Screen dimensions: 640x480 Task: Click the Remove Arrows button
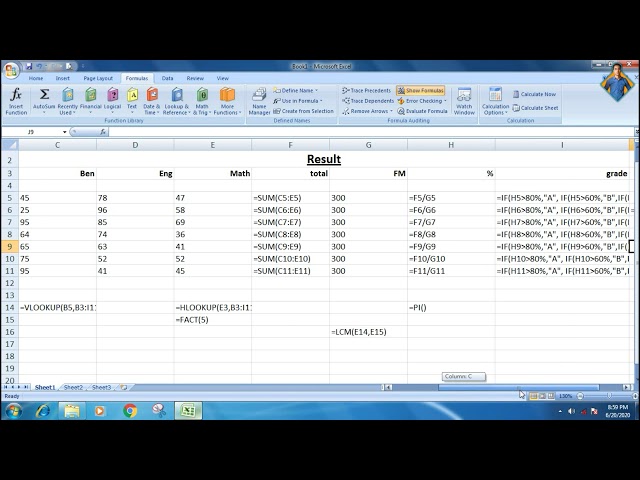[x=366, y=111]
